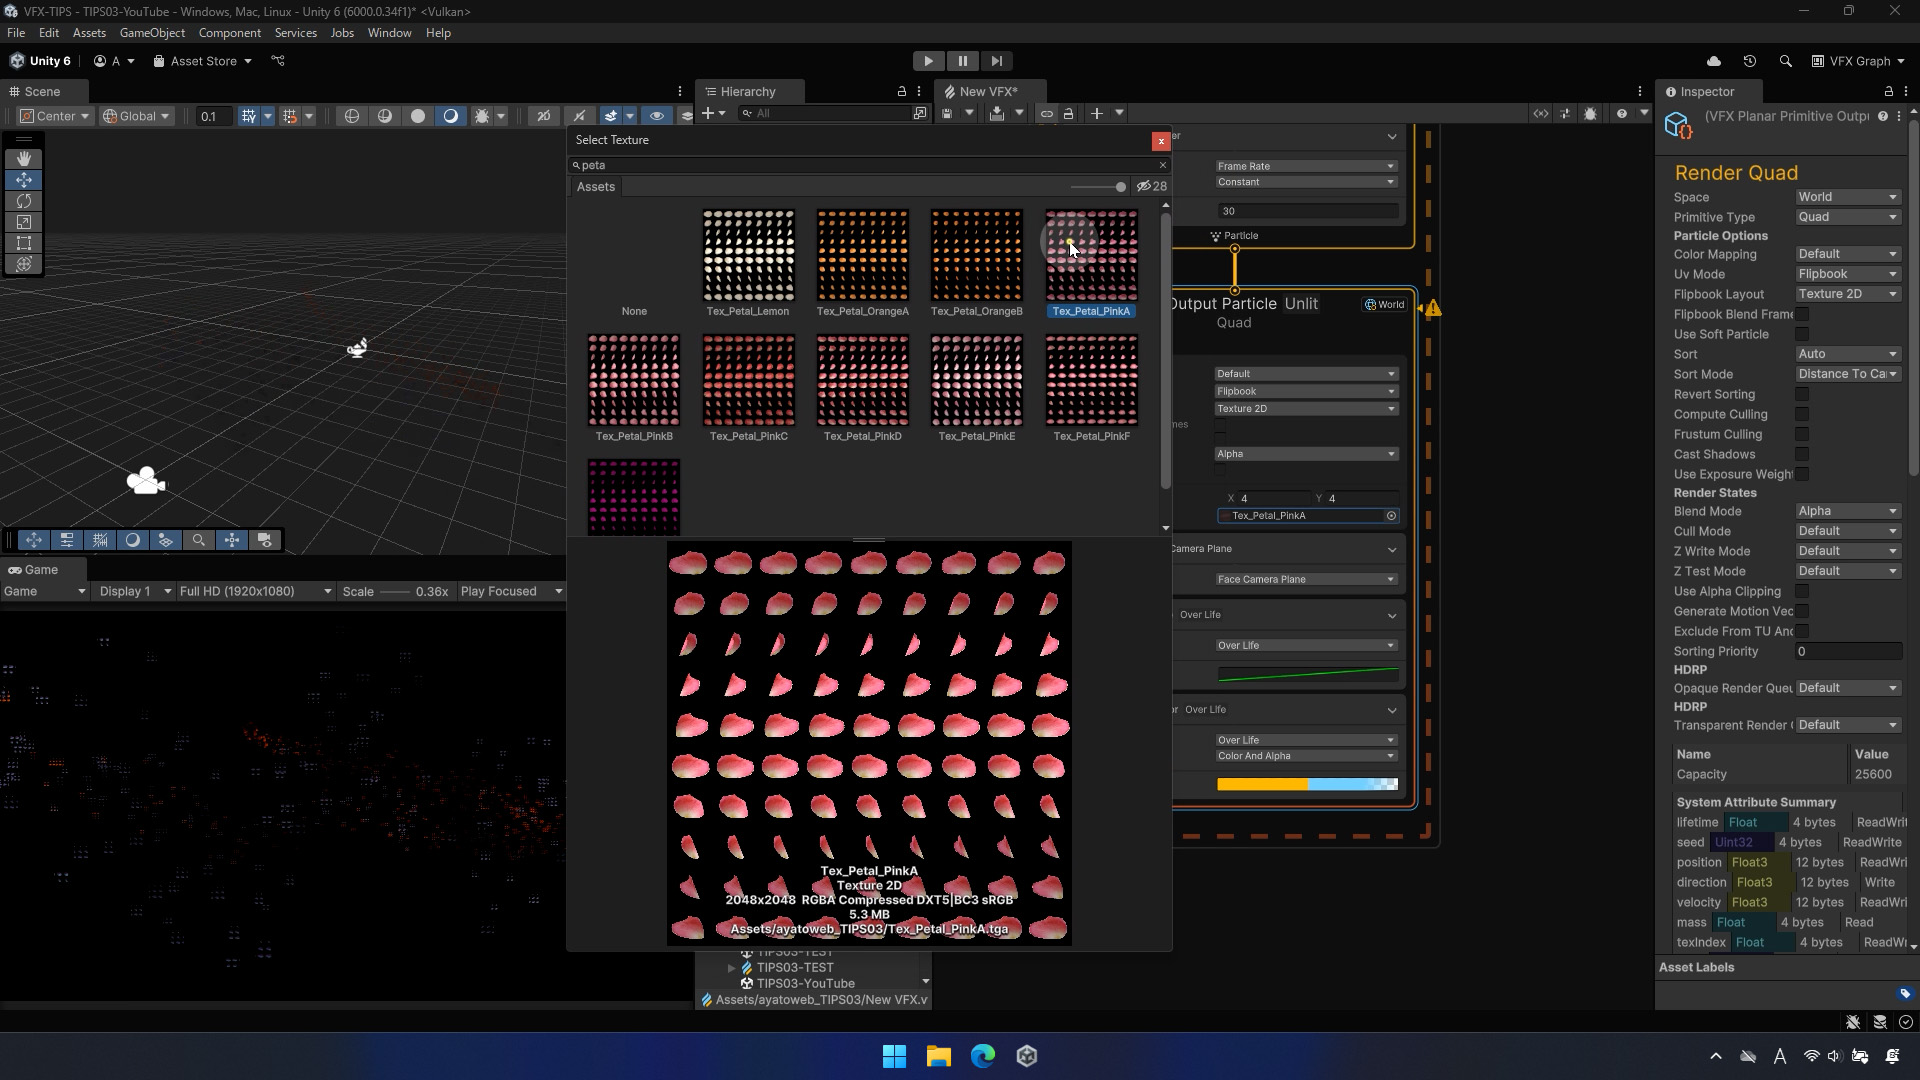Open the GameObject menu

[152, 33]
